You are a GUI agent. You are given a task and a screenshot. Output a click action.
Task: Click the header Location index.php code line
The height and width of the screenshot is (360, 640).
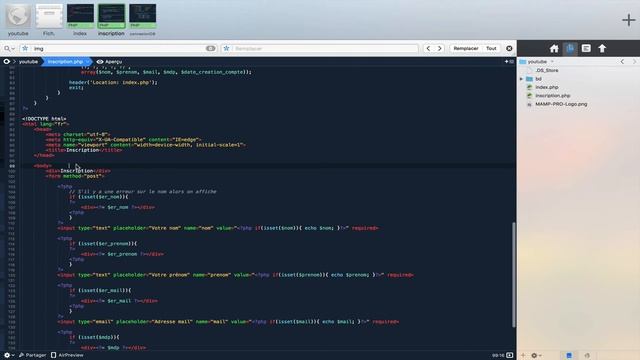pos(113,82)
